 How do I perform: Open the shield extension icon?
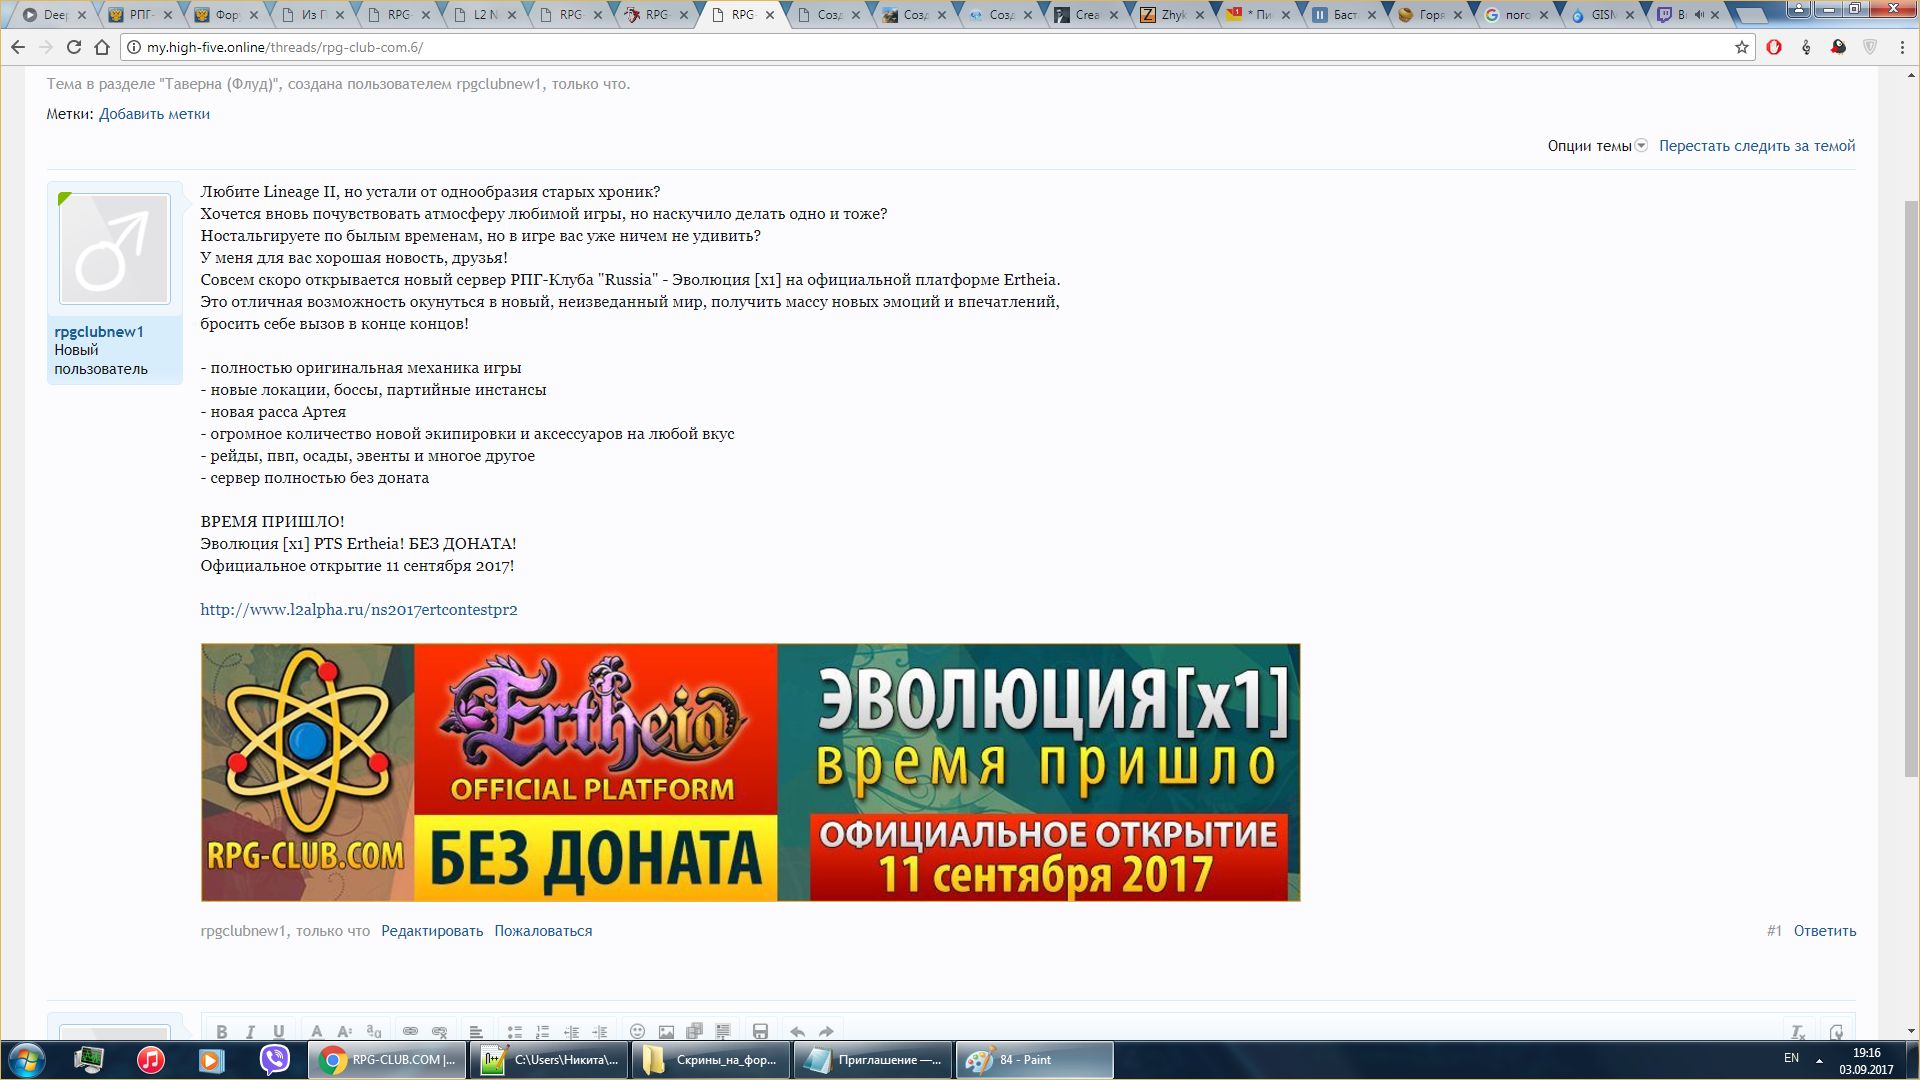point(1870,47)
